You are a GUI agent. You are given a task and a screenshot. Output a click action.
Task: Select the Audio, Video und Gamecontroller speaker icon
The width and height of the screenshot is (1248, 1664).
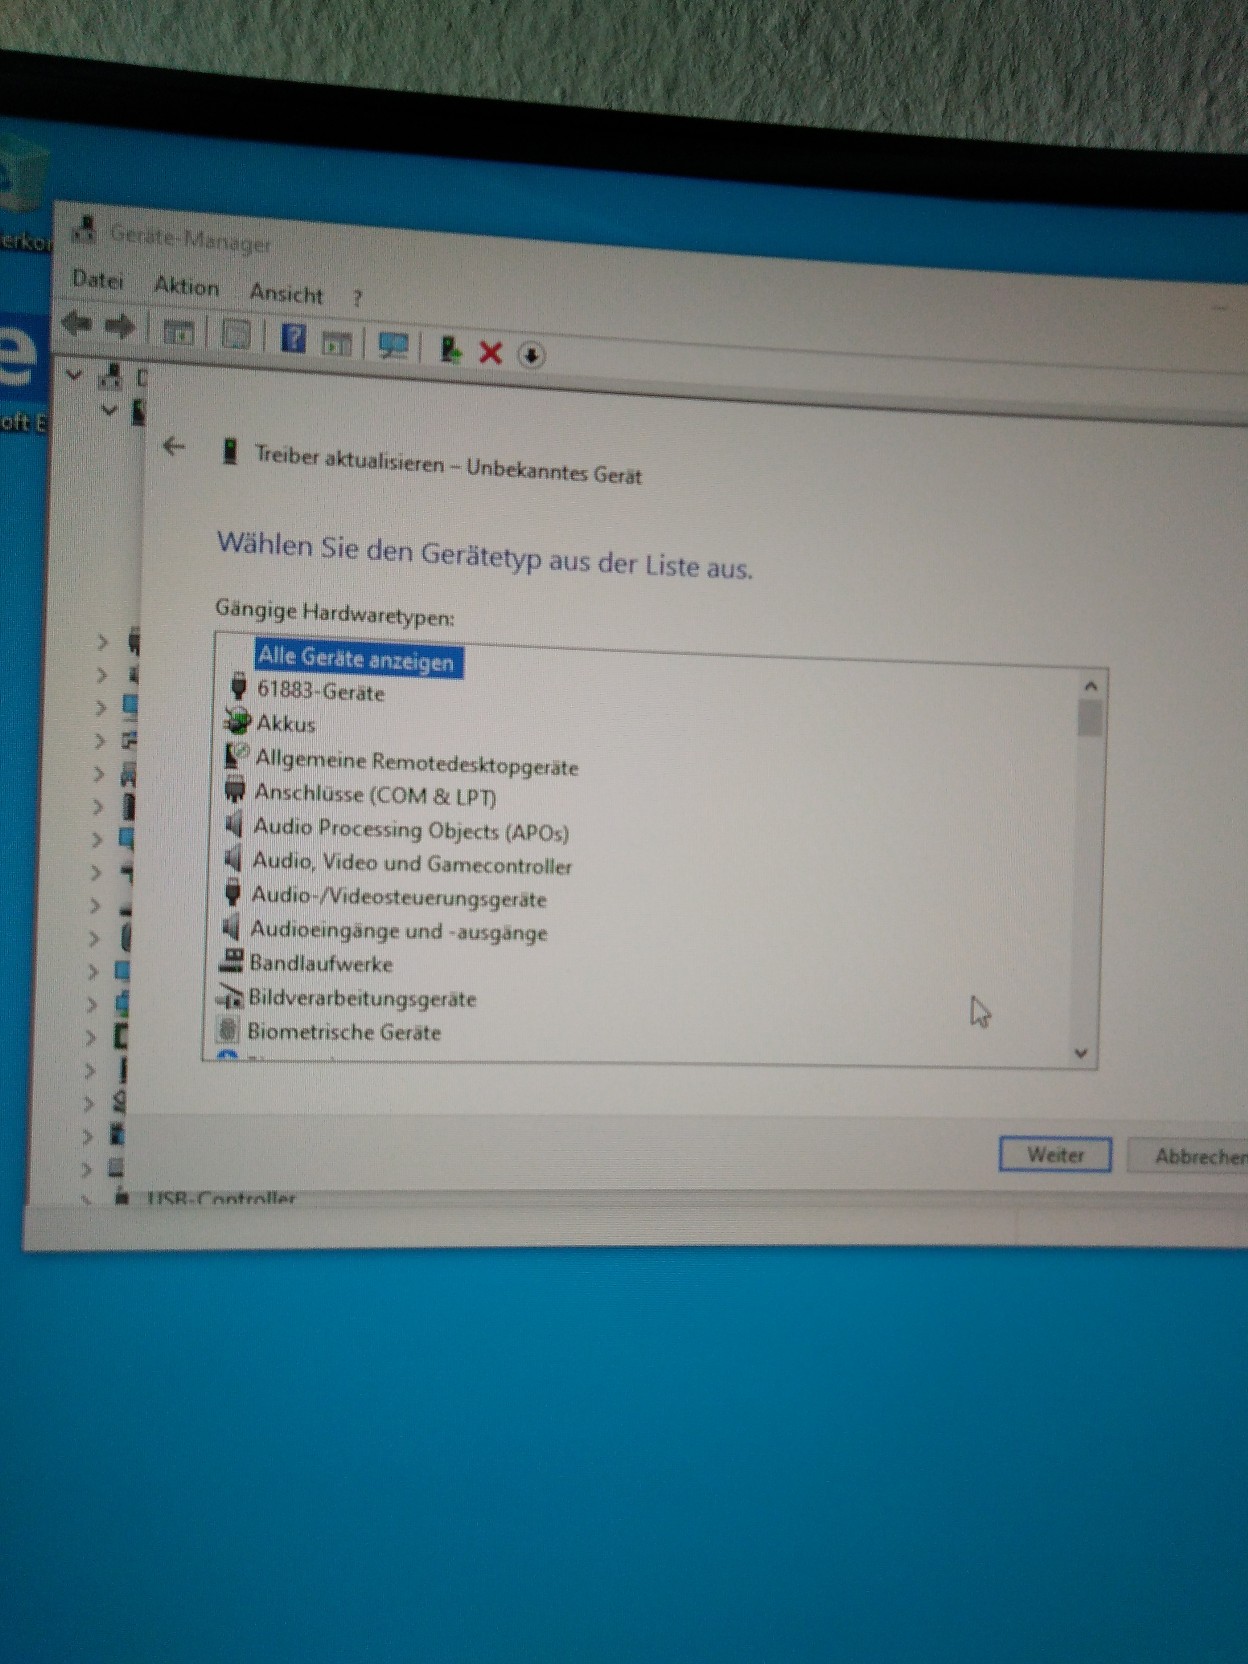[234, 858]
